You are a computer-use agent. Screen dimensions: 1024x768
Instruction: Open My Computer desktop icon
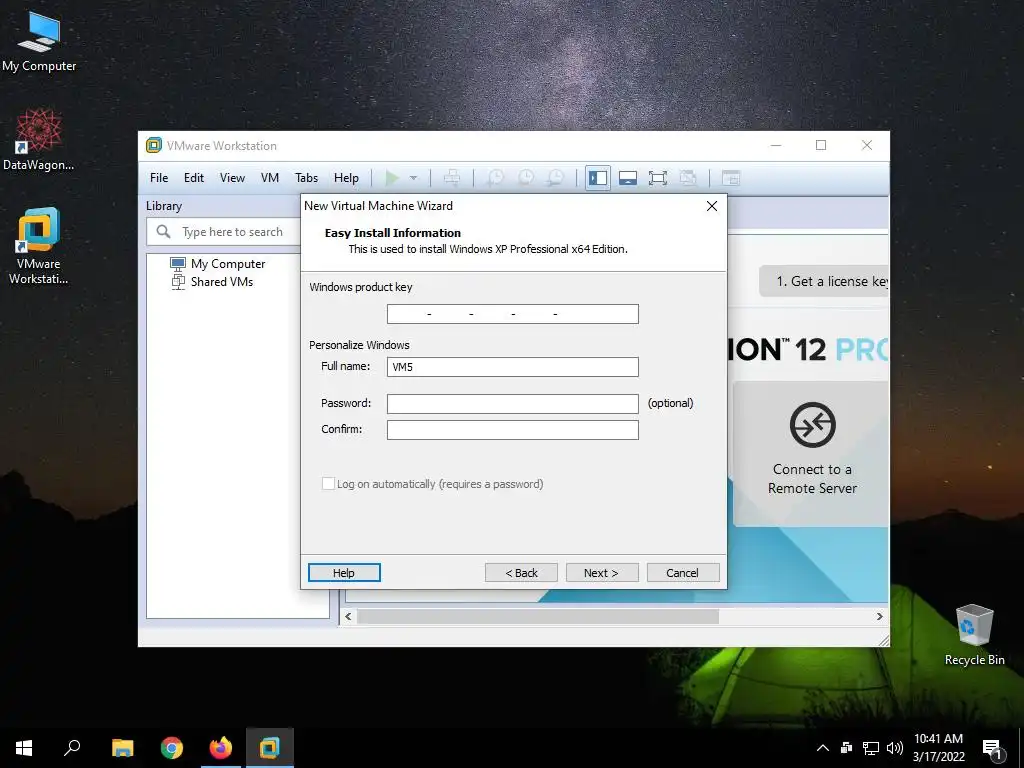pyautogui.click(x=39, y=42)
